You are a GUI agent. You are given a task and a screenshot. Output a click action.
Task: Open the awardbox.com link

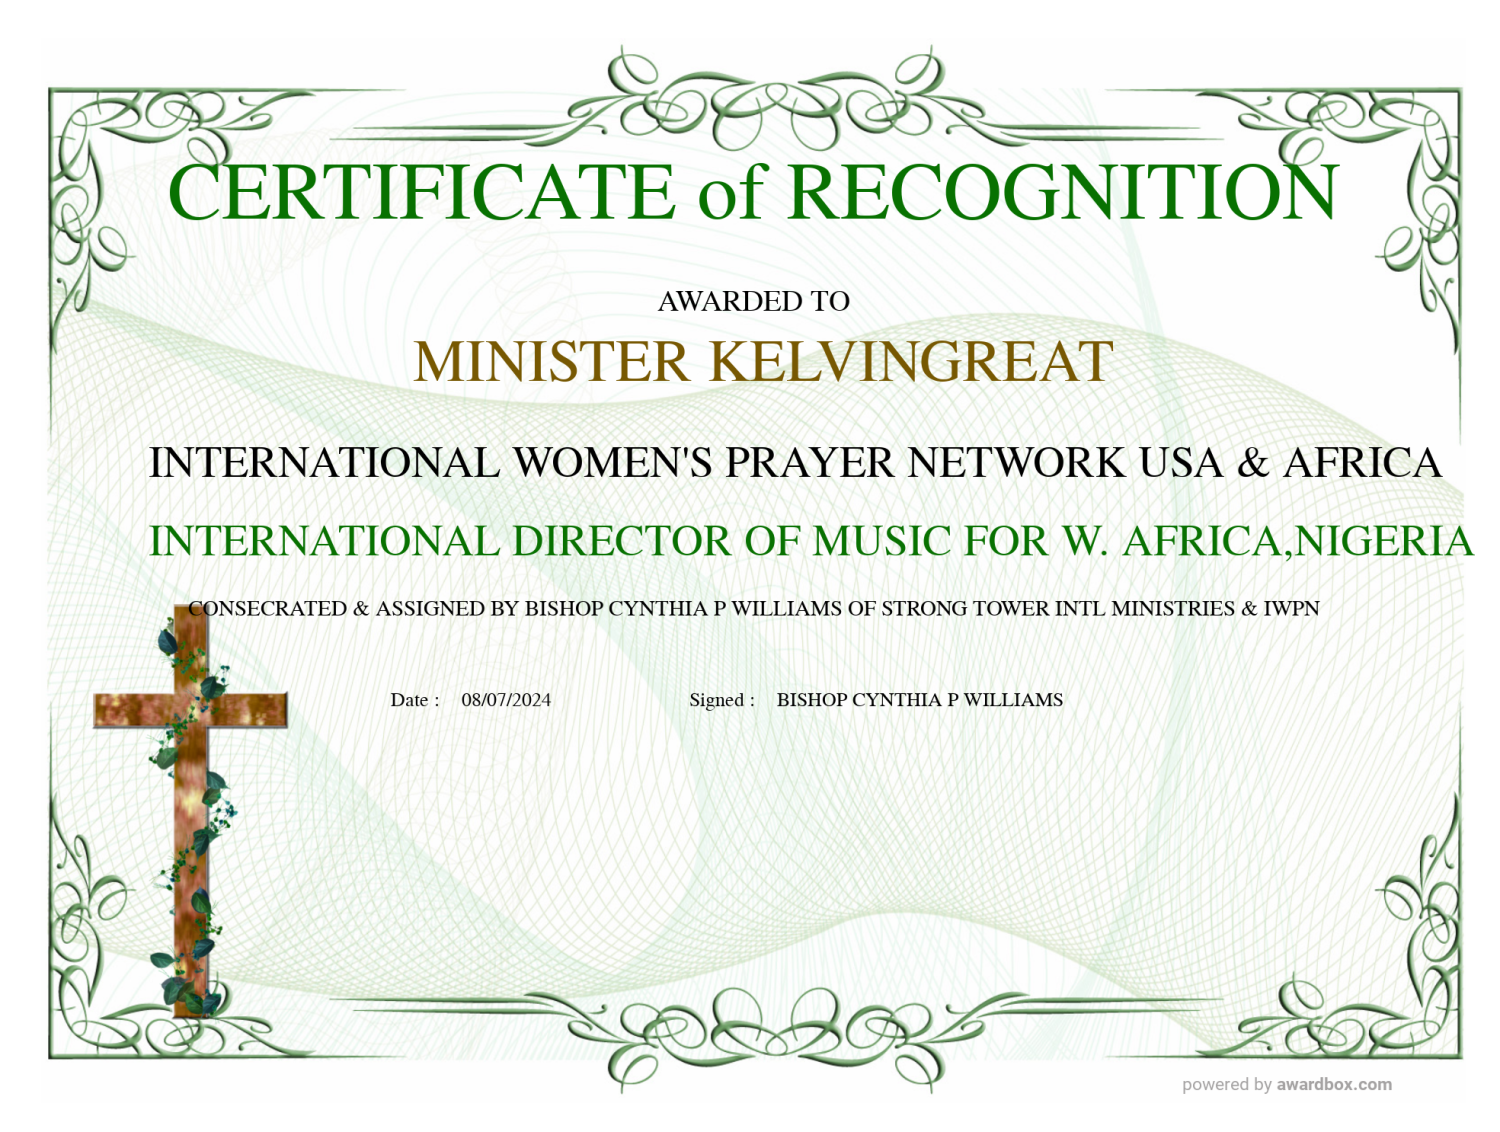click(1333, 1085)
